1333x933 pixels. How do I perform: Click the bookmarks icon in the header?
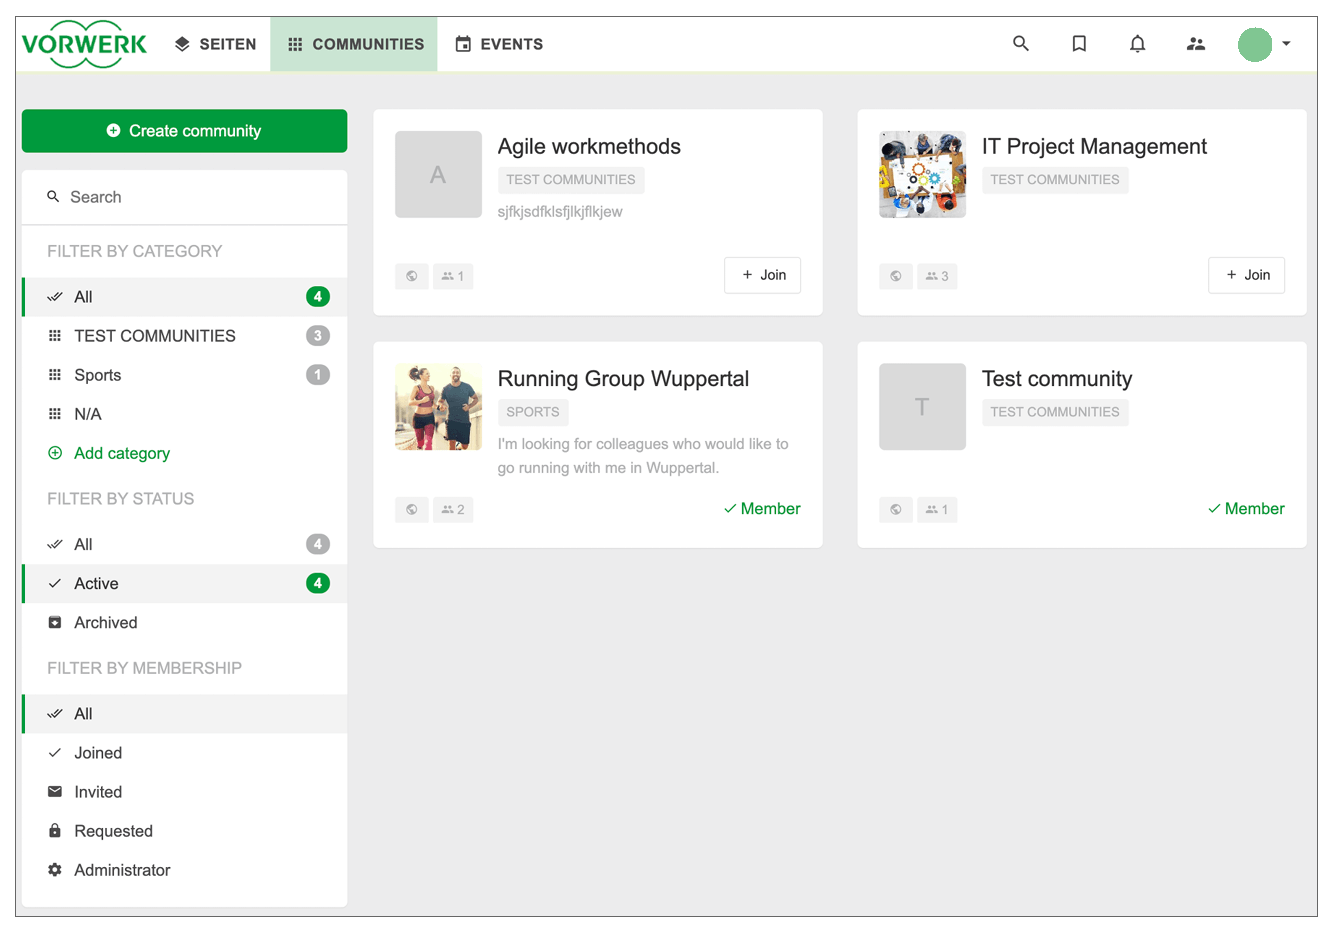pyautogui.click(x=1079, y=43)
